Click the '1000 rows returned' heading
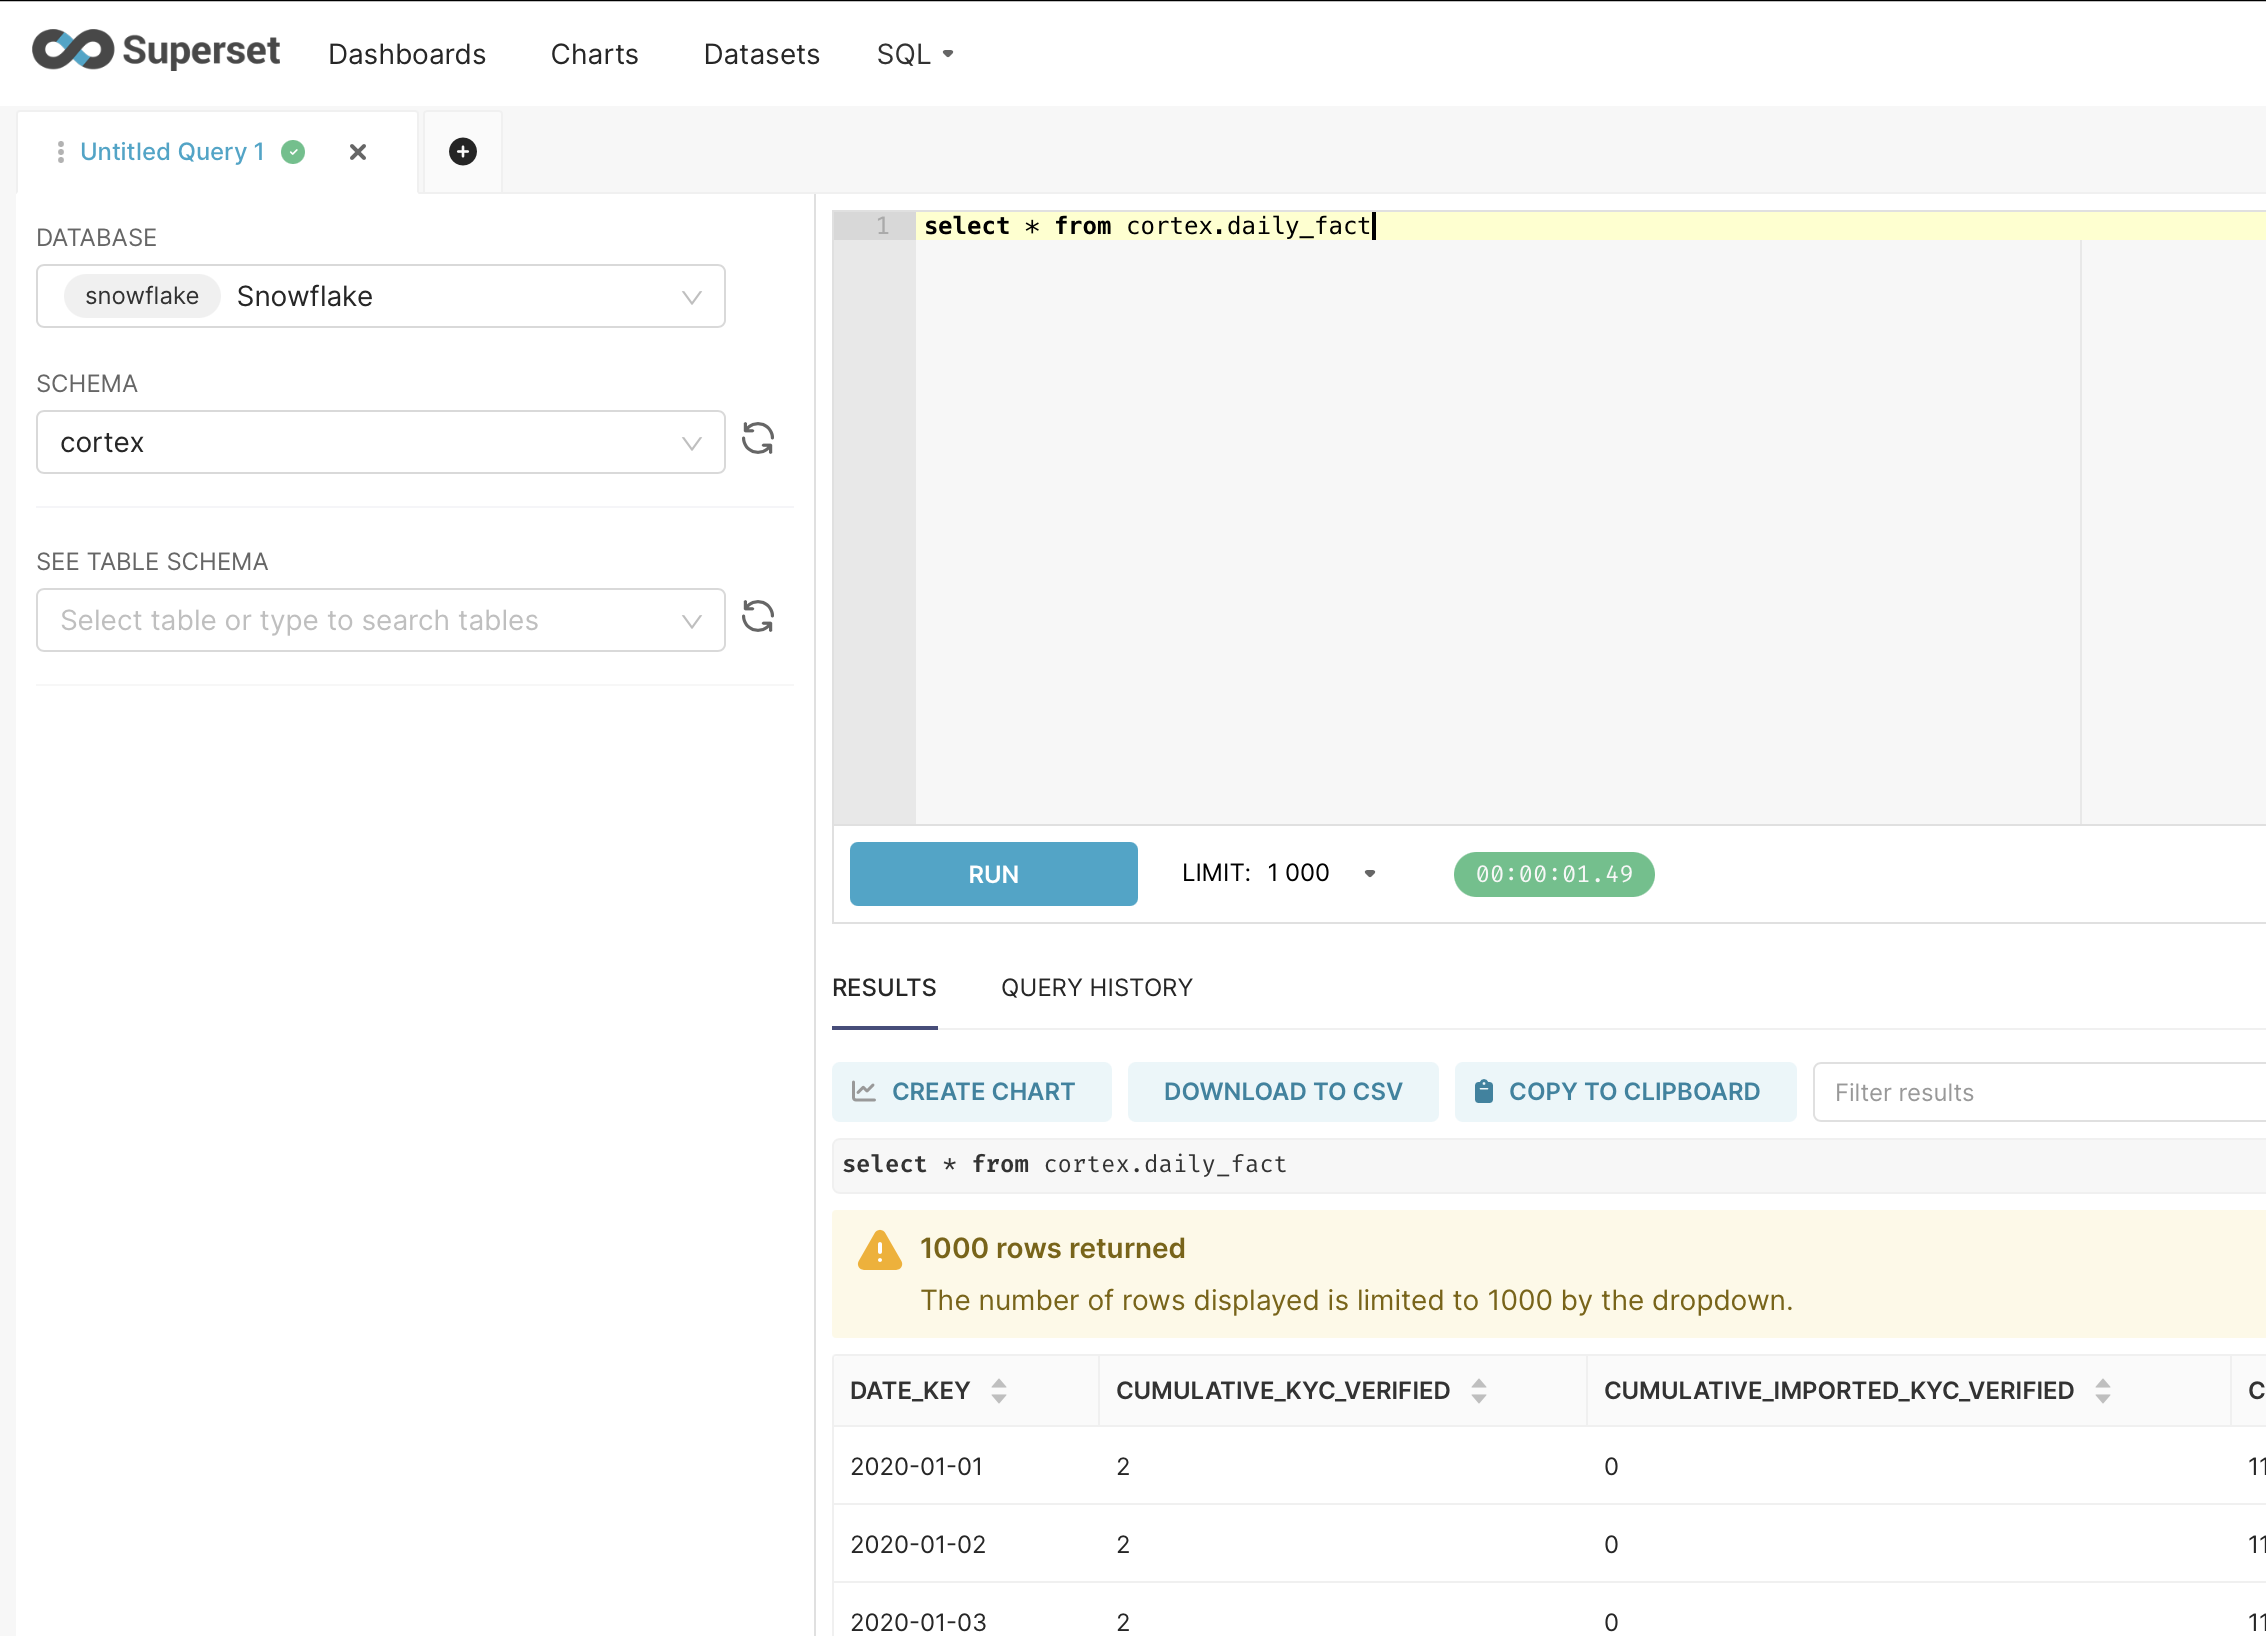This screenshot has width=2266, height=1636. pos(1053,1248)
